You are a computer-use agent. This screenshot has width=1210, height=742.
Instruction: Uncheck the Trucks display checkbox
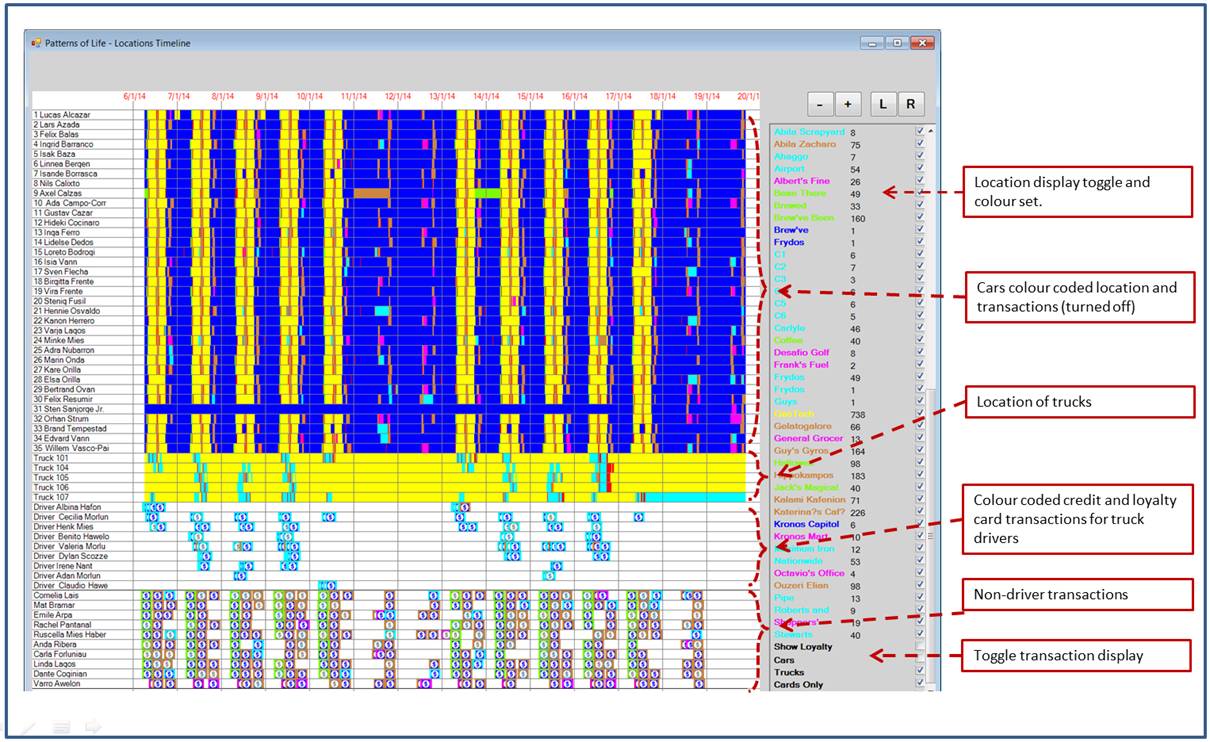(x=920, y=672)
